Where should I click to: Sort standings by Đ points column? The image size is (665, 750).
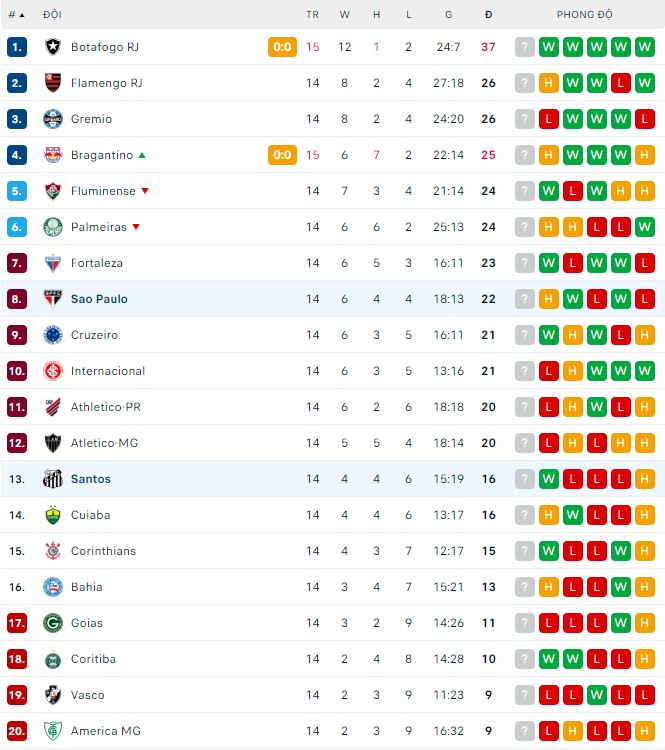[x=488, y=15]
